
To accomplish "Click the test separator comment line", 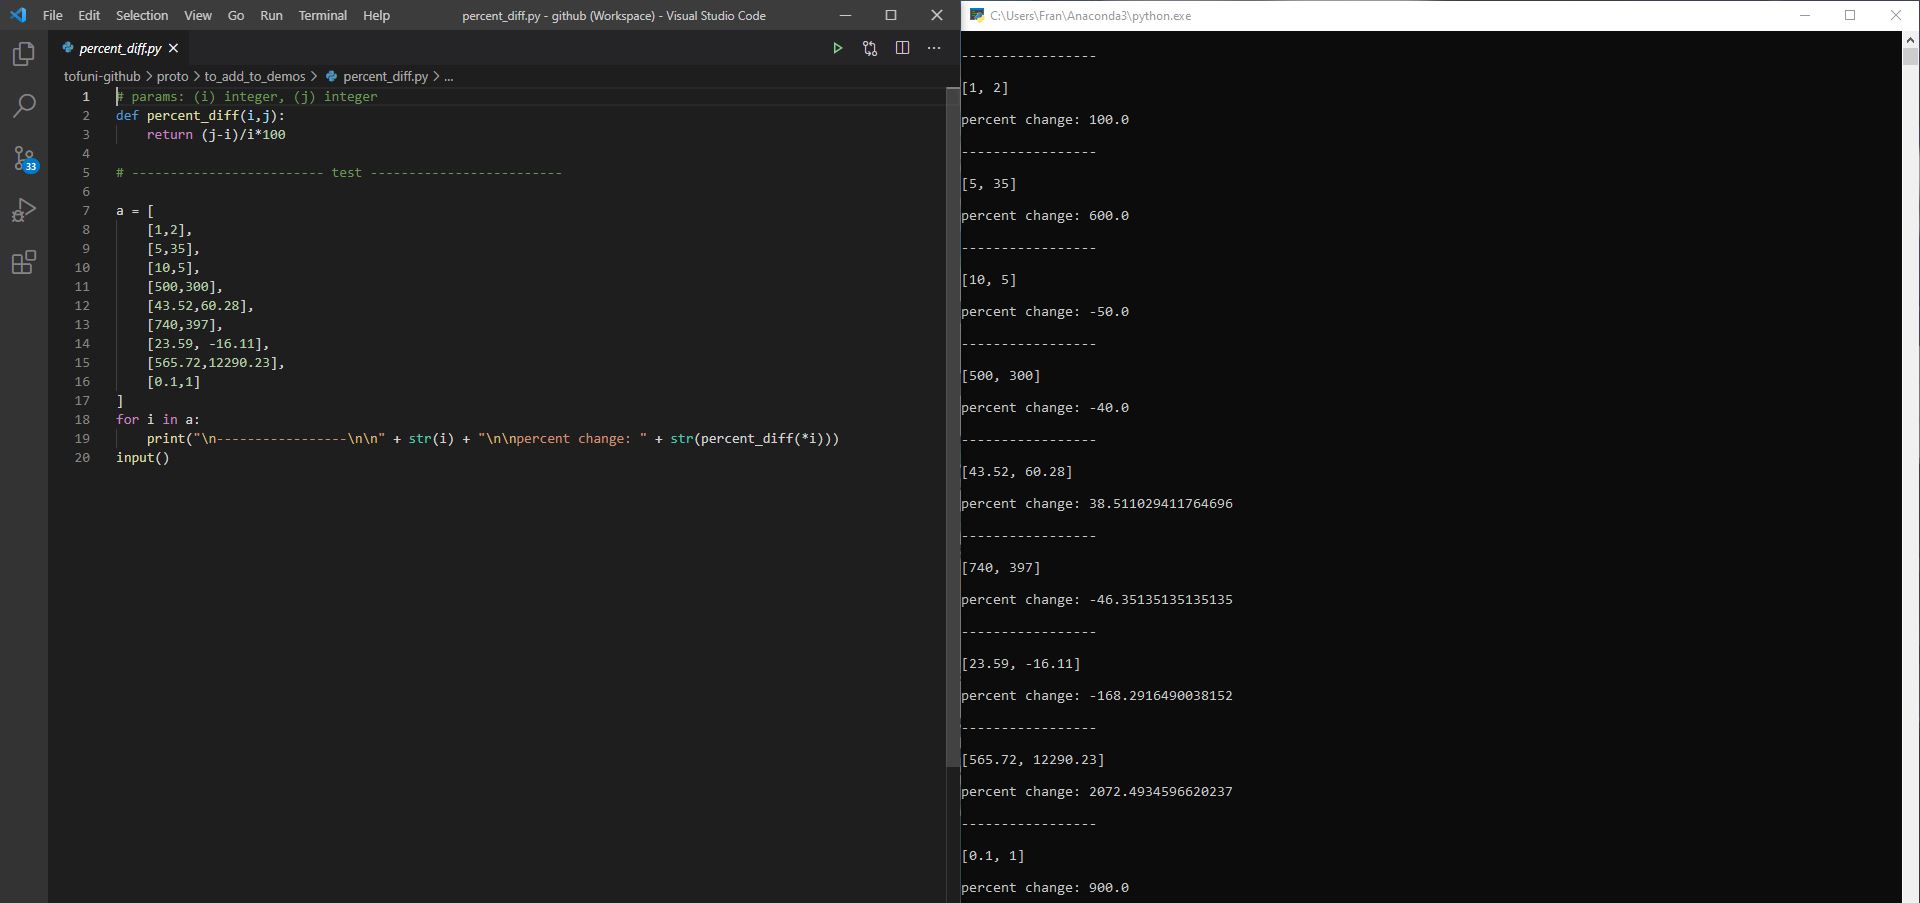I will pos(339,173).
